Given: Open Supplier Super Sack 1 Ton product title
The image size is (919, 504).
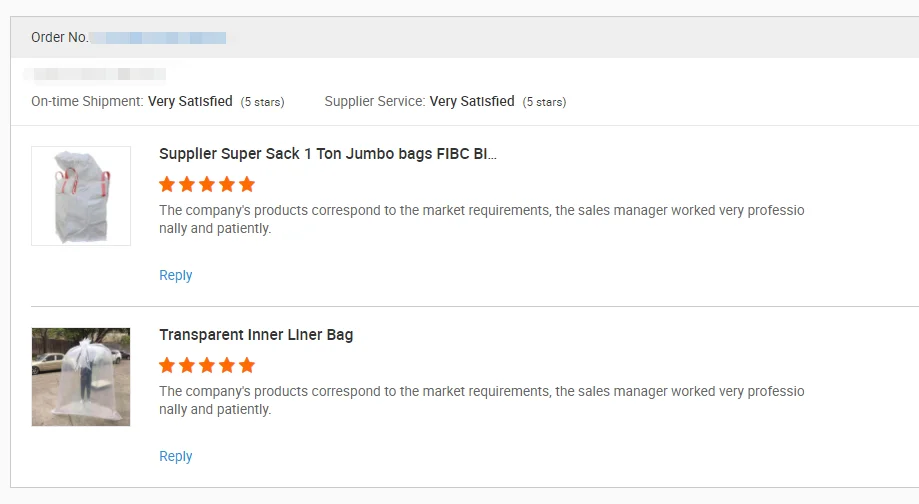Looking at the screenshot, I should tap(328, 154).
